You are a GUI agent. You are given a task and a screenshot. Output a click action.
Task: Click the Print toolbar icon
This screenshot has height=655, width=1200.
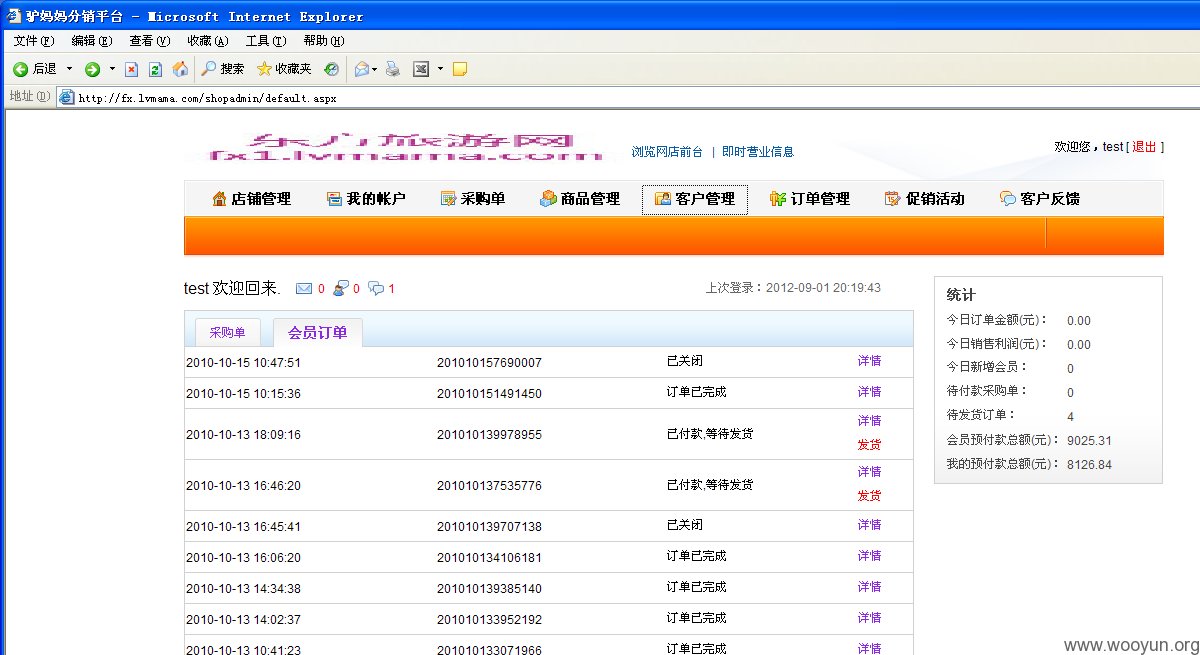coord(393,69)
